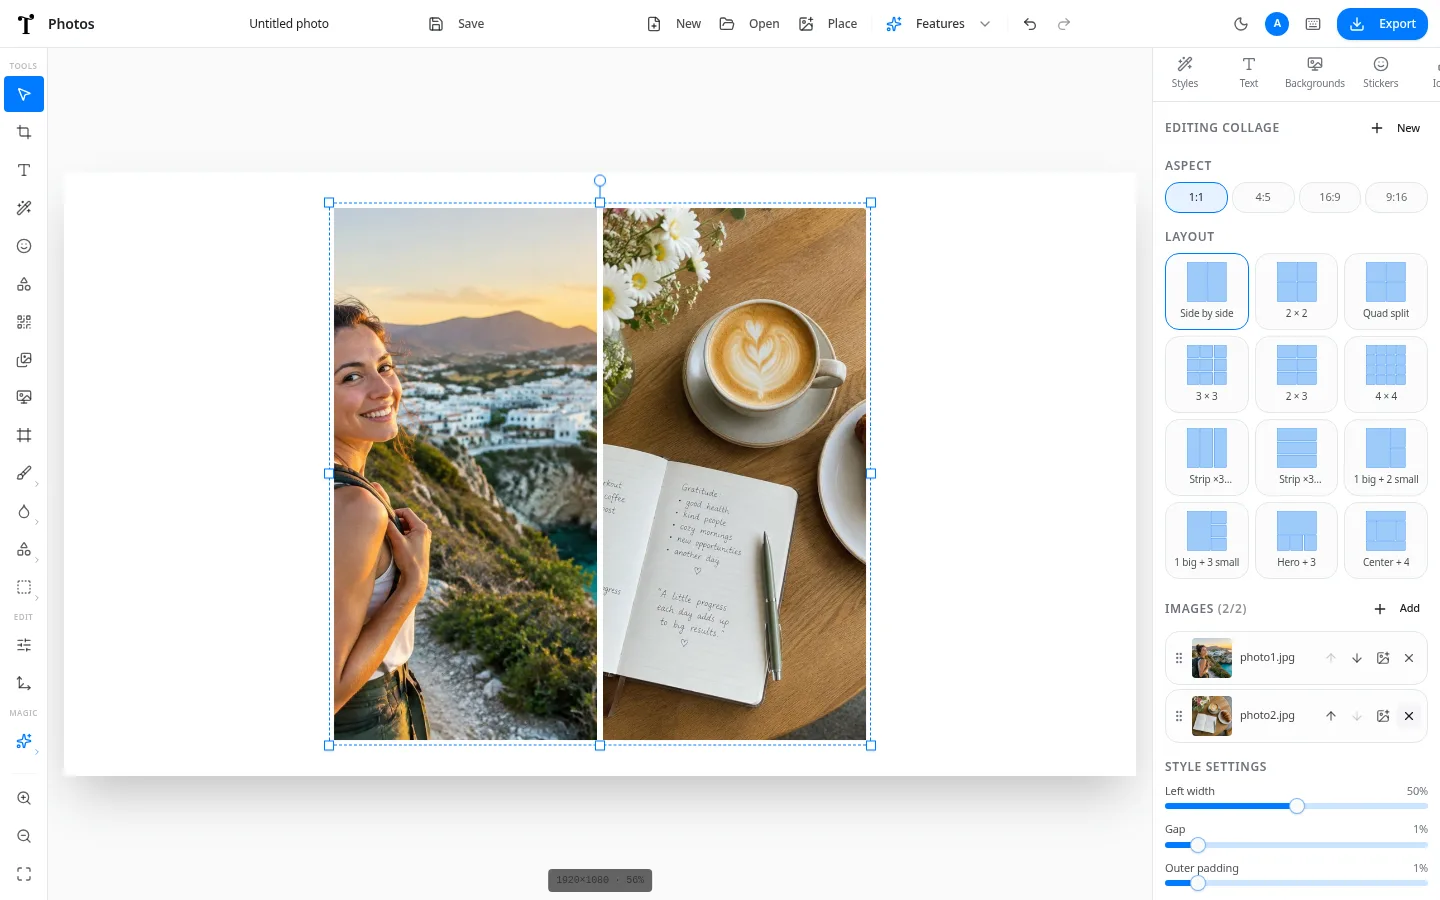1440x900 pixels.
Task: Click the Gap slider handle
Action: click(x=1198, y=845)
